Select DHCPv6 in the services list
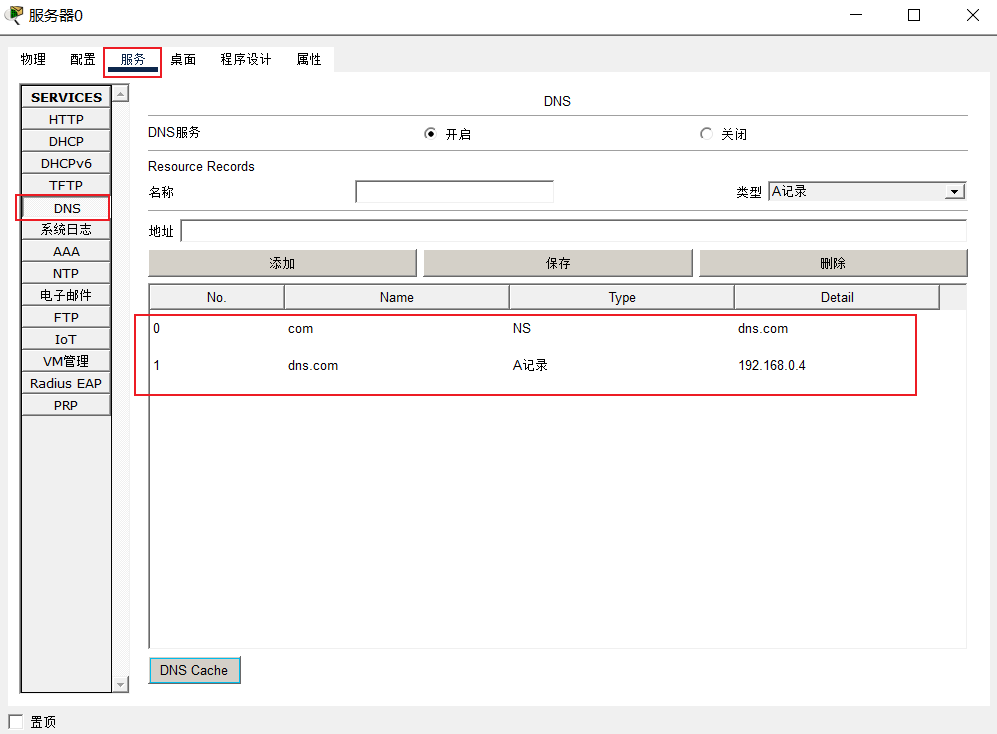997x734 pixels. point(66,163)
